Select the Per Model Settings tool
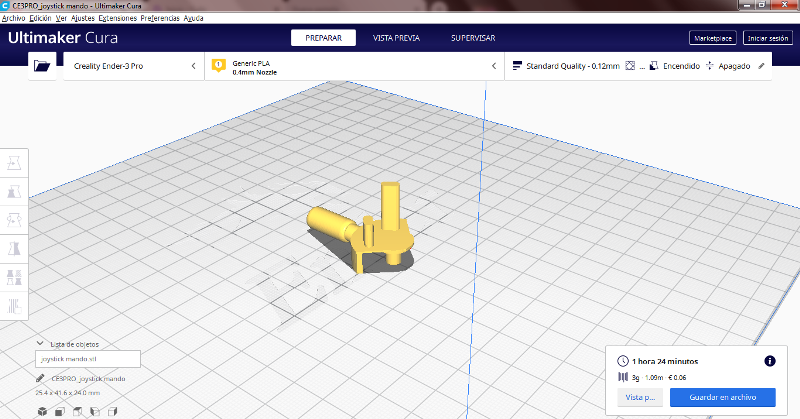Image resolution: width=800 pixels, height=419 pixels. [14, 277]
